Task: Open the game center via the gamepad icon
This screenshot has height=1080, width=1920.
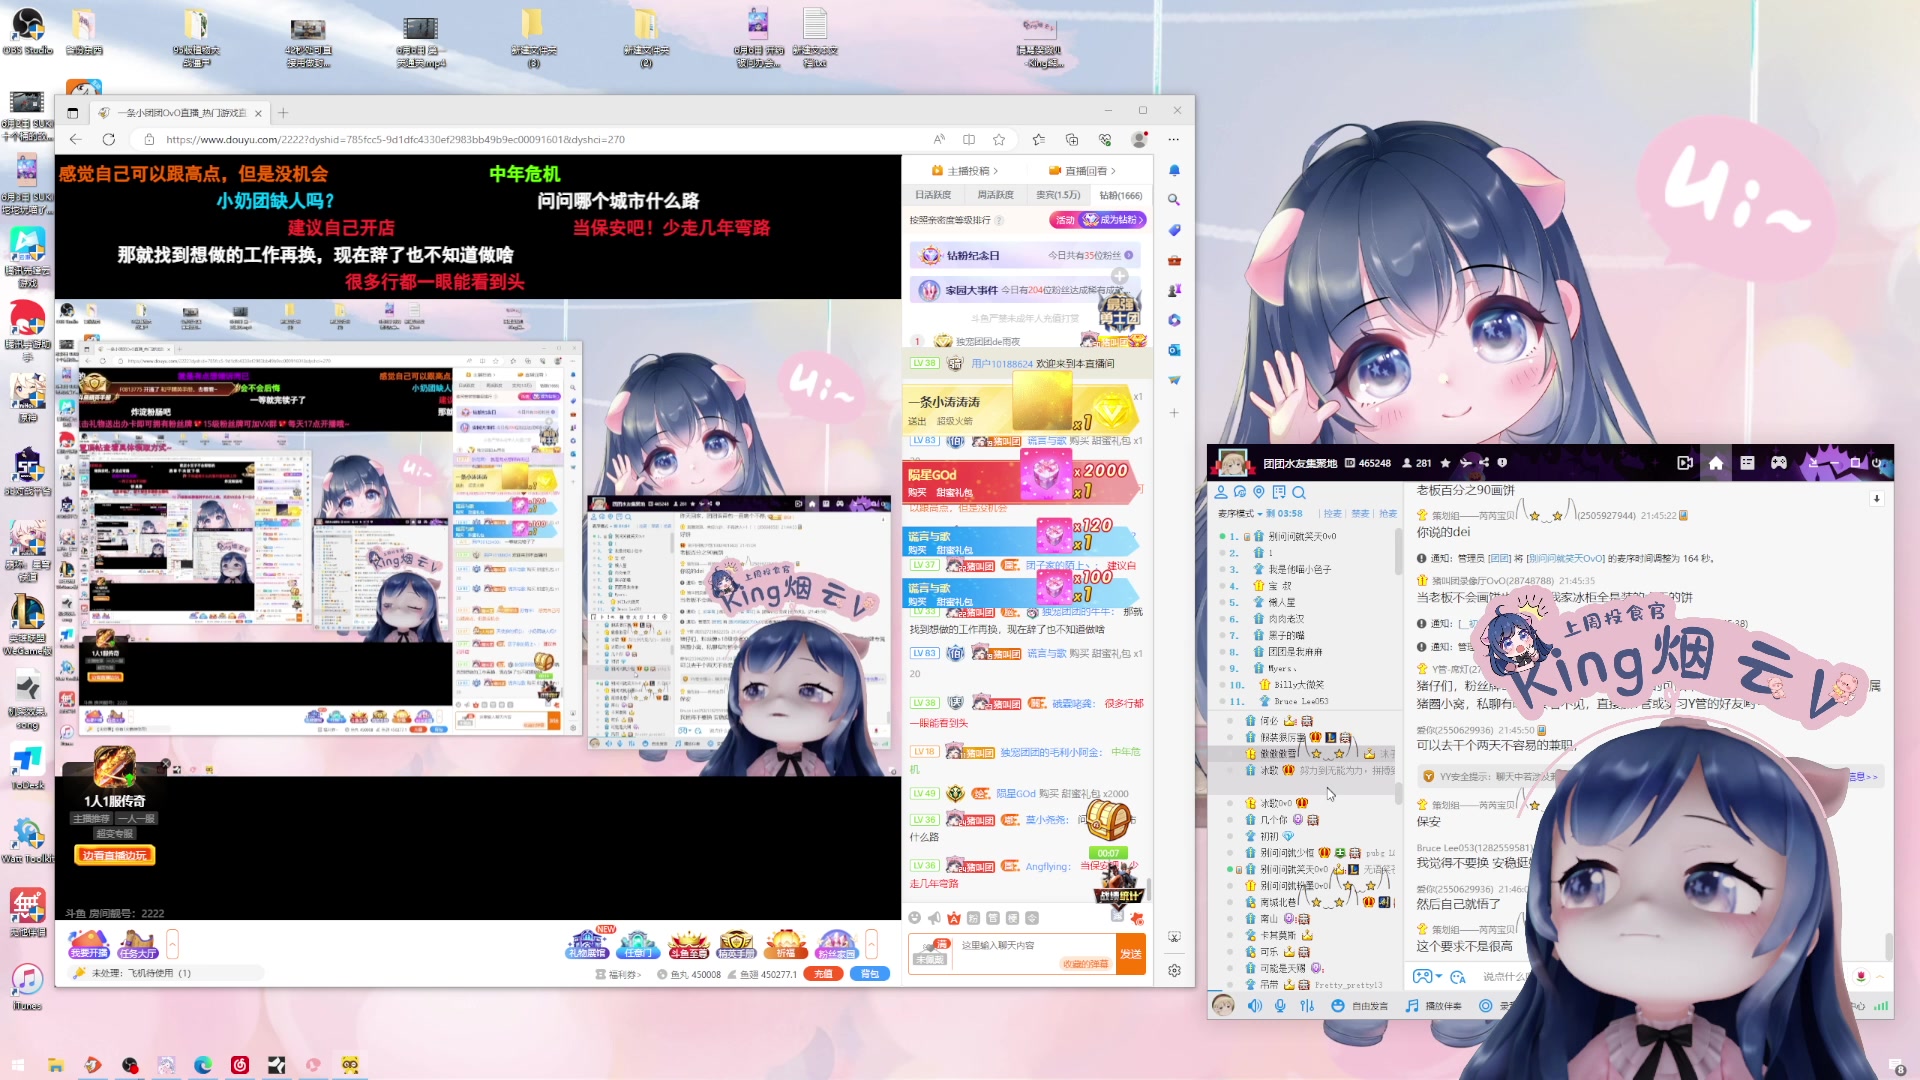Action: [1778, 464]
